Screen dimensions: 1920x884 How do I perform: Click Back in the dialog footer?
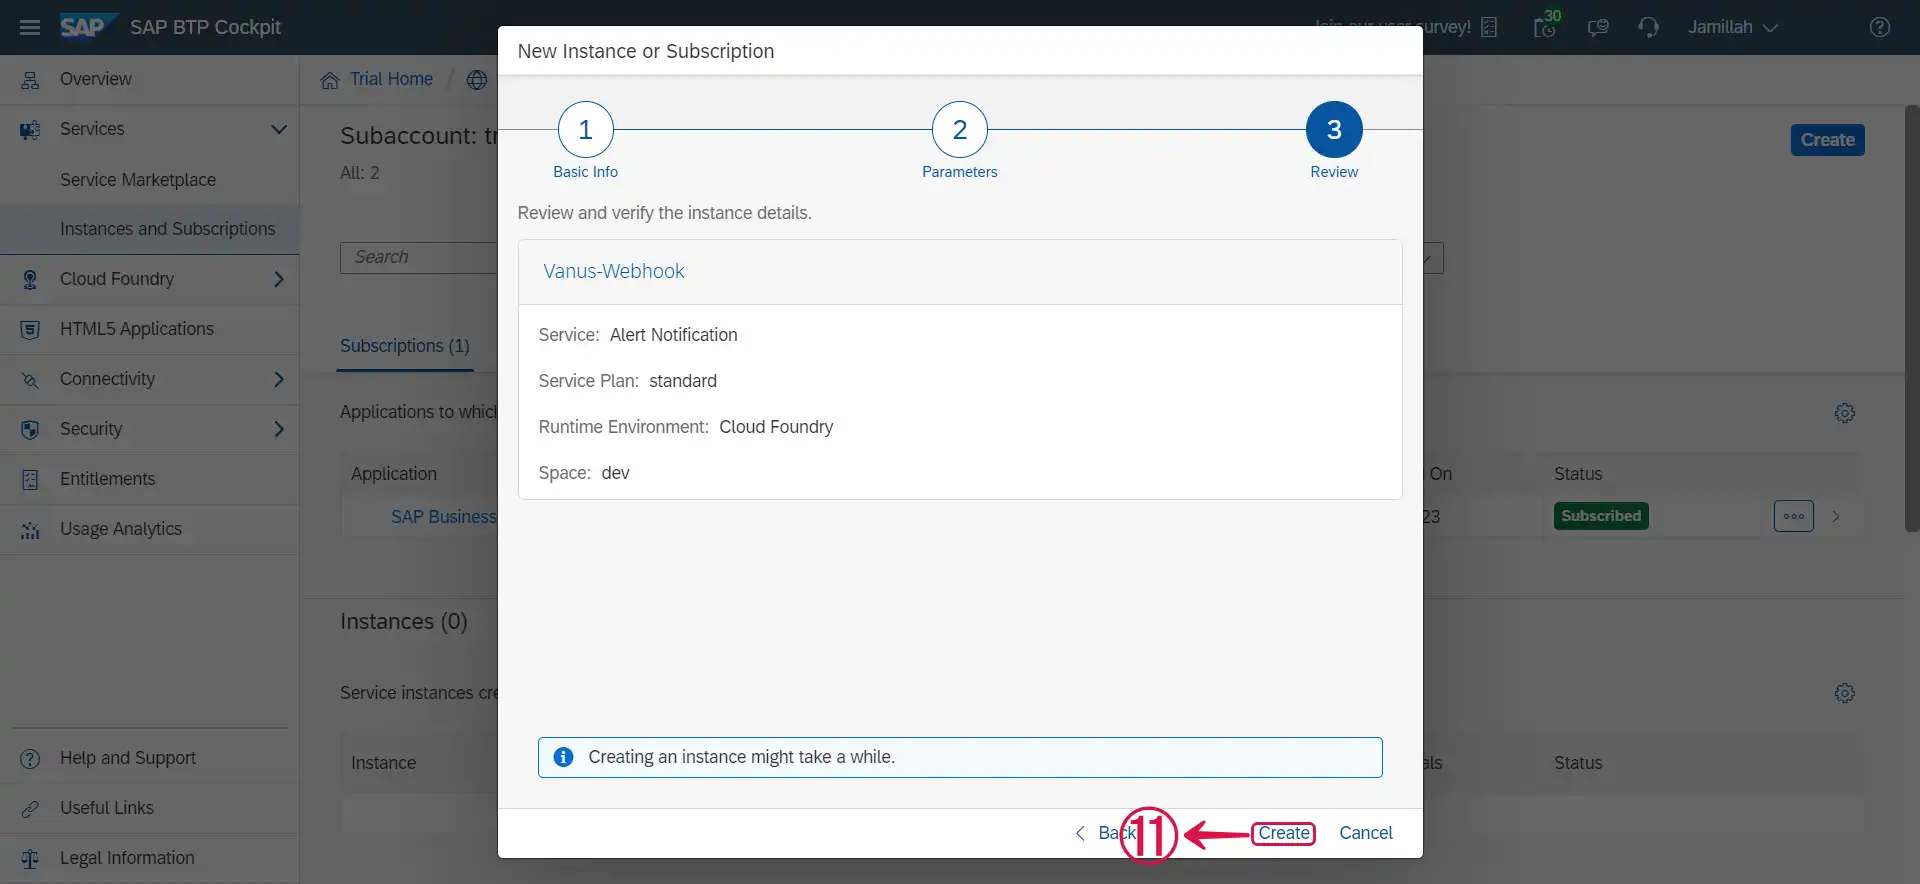point(1106,833)
